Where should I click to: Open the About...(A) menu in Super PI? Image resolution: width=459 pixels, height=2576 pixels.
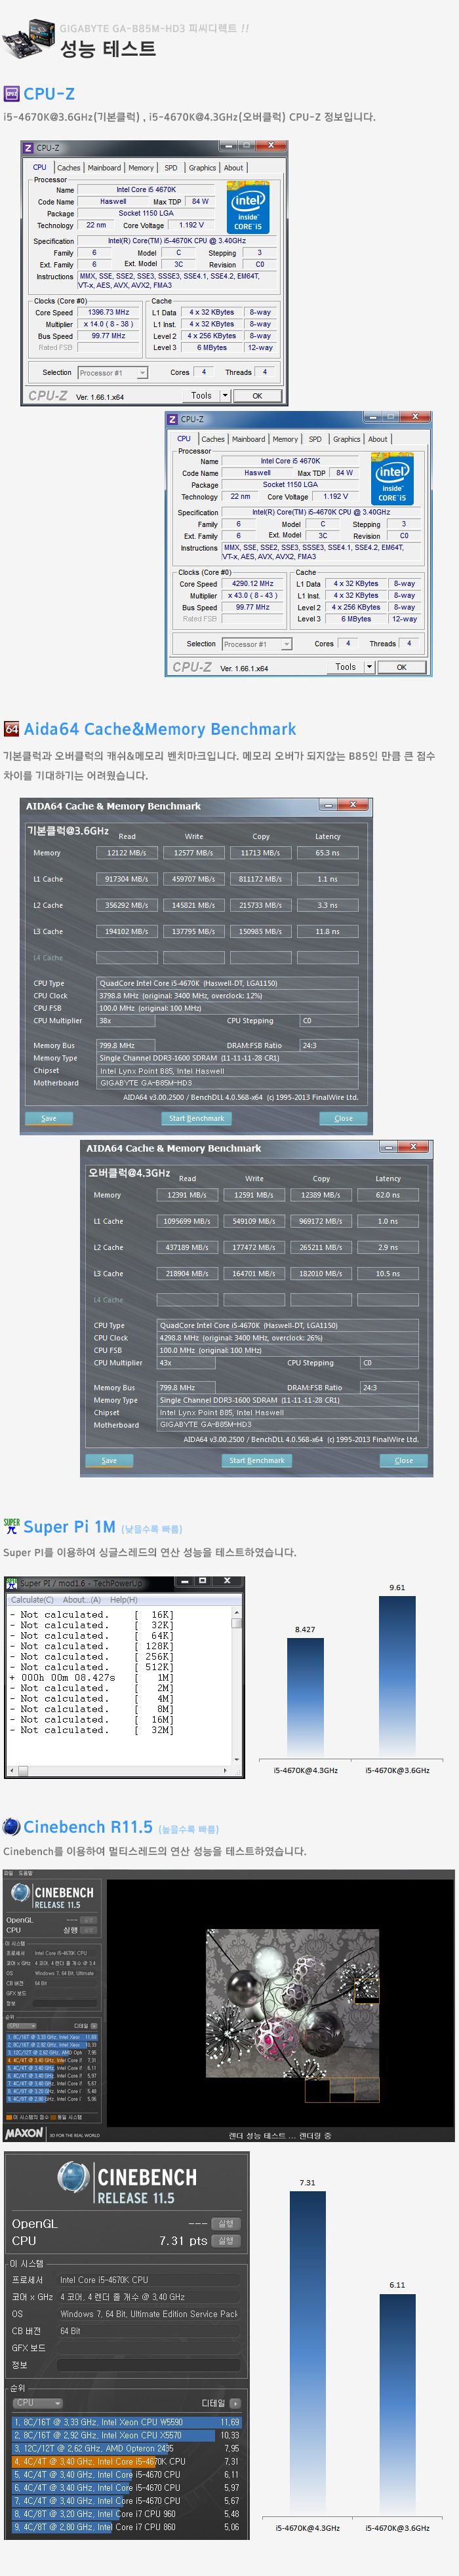82,1600
